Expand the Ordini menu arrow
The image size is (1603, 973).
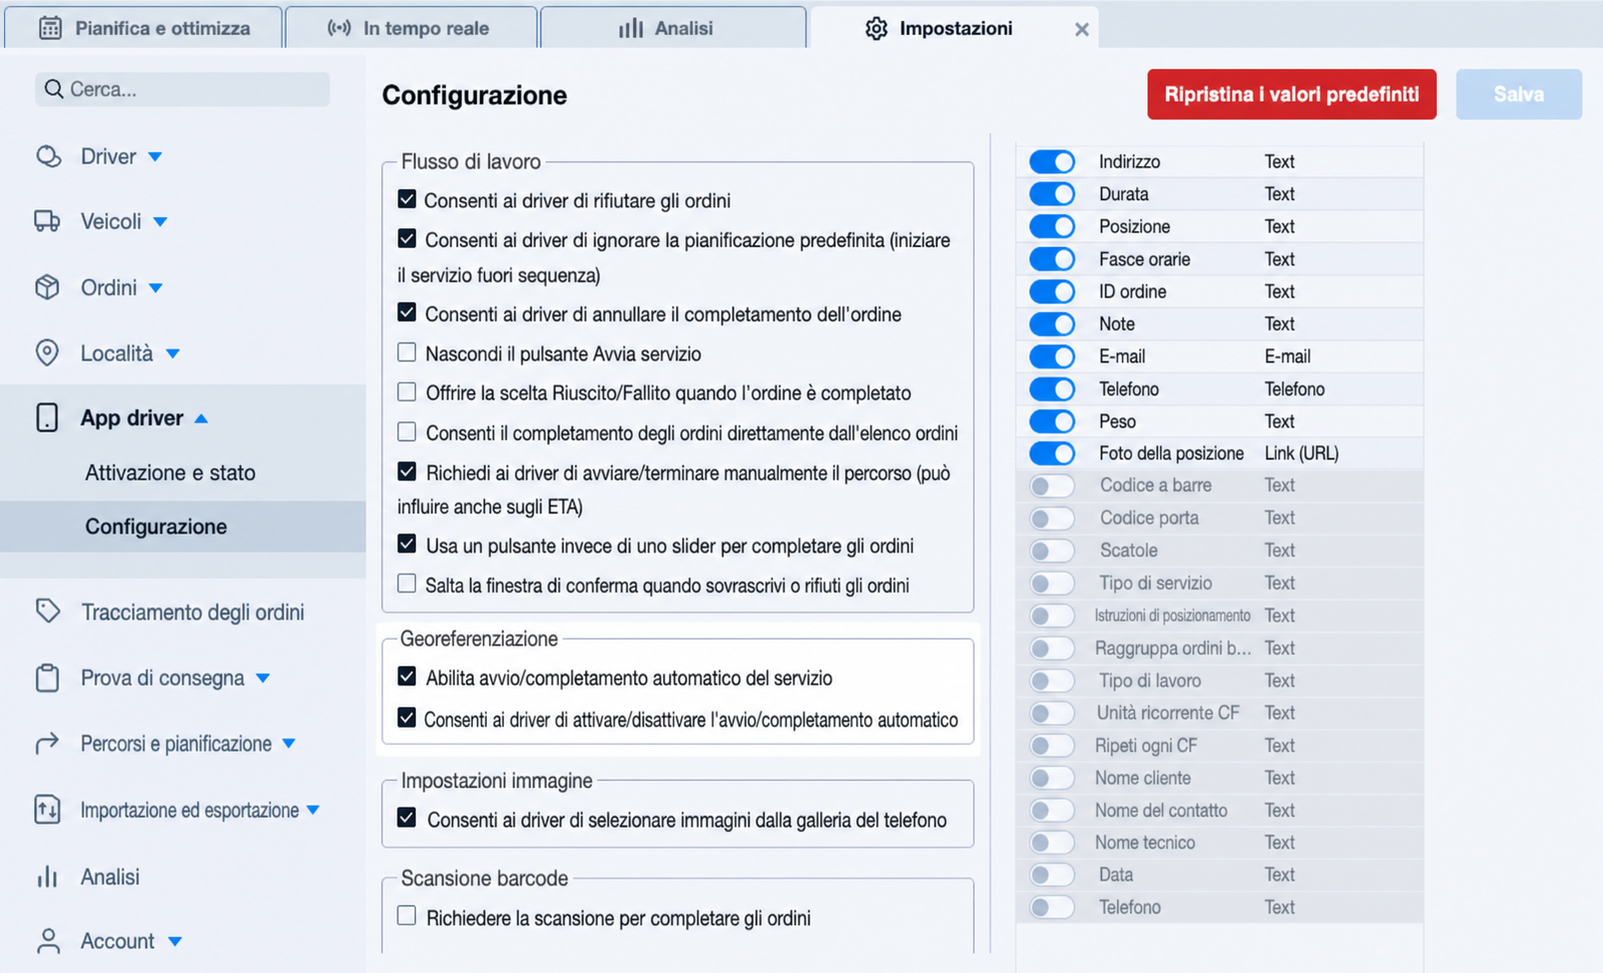(155, 288)
